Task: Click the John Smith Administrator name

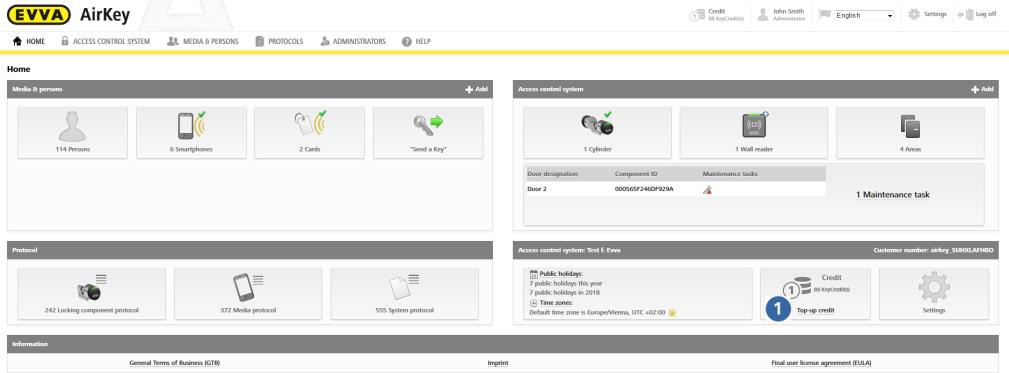Action: 789,15
